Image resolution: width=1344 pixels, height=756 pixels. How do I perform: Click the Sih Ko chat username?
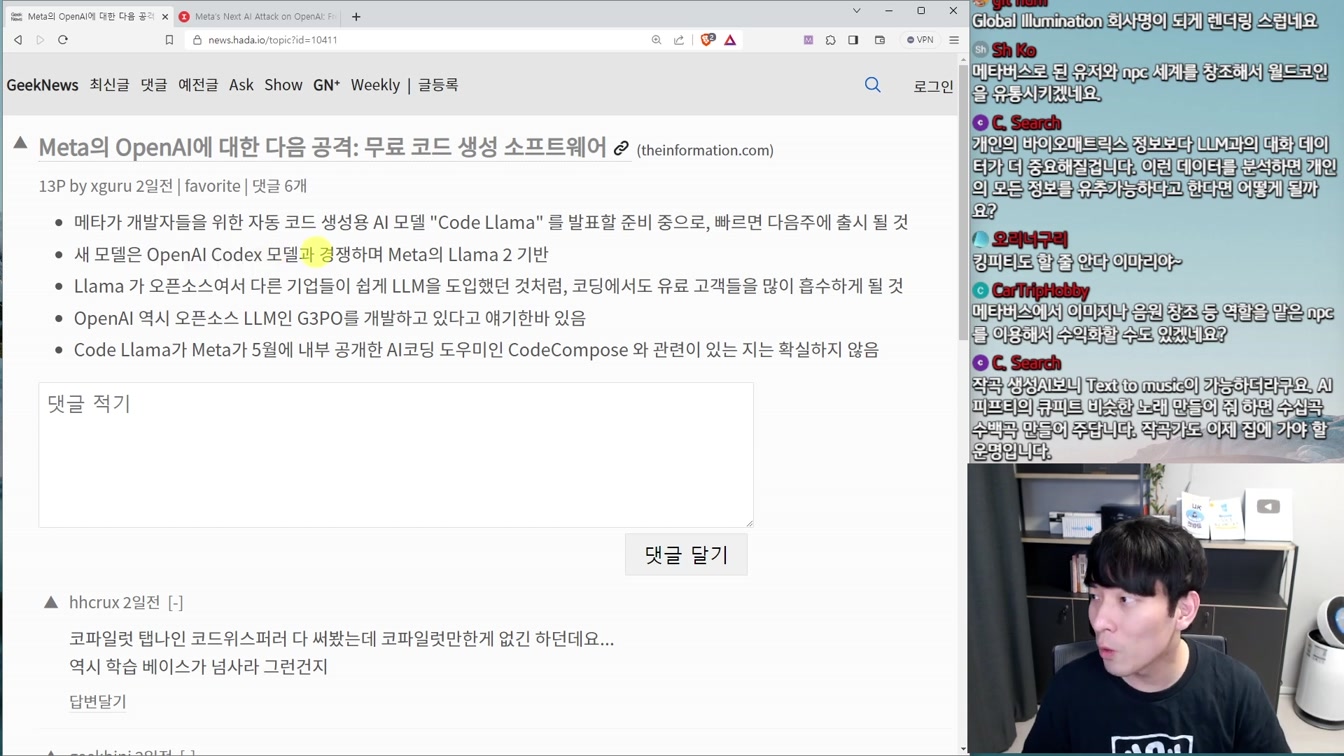1013,50
